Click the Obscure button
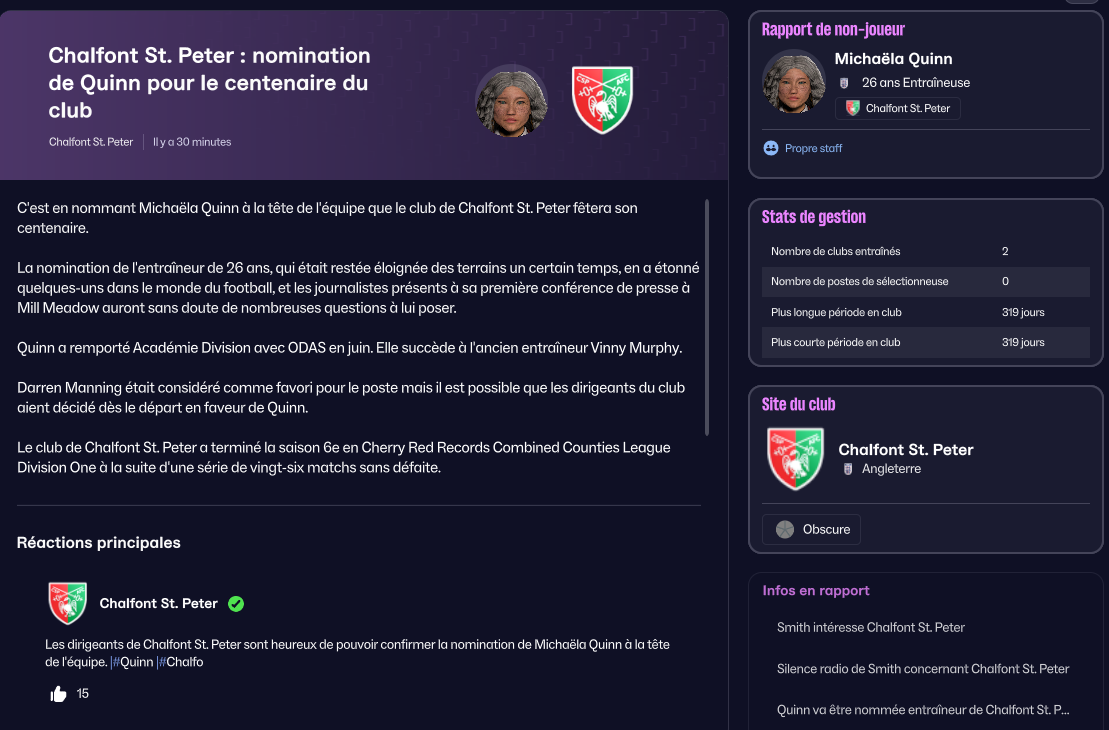 coord(811,529)
